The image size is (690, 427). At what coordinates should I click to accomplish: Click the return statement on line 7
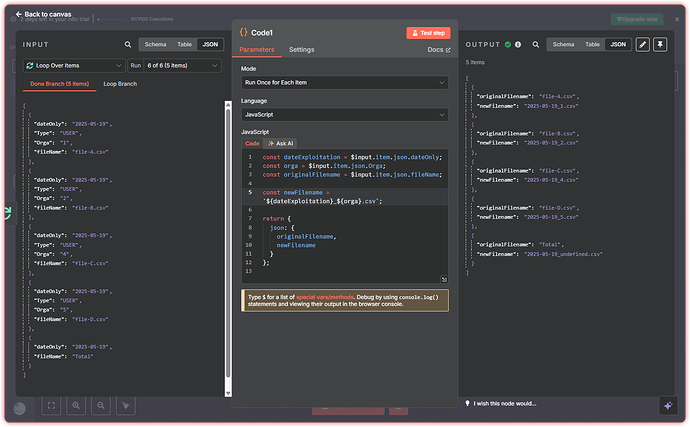[x=277, y=219]
